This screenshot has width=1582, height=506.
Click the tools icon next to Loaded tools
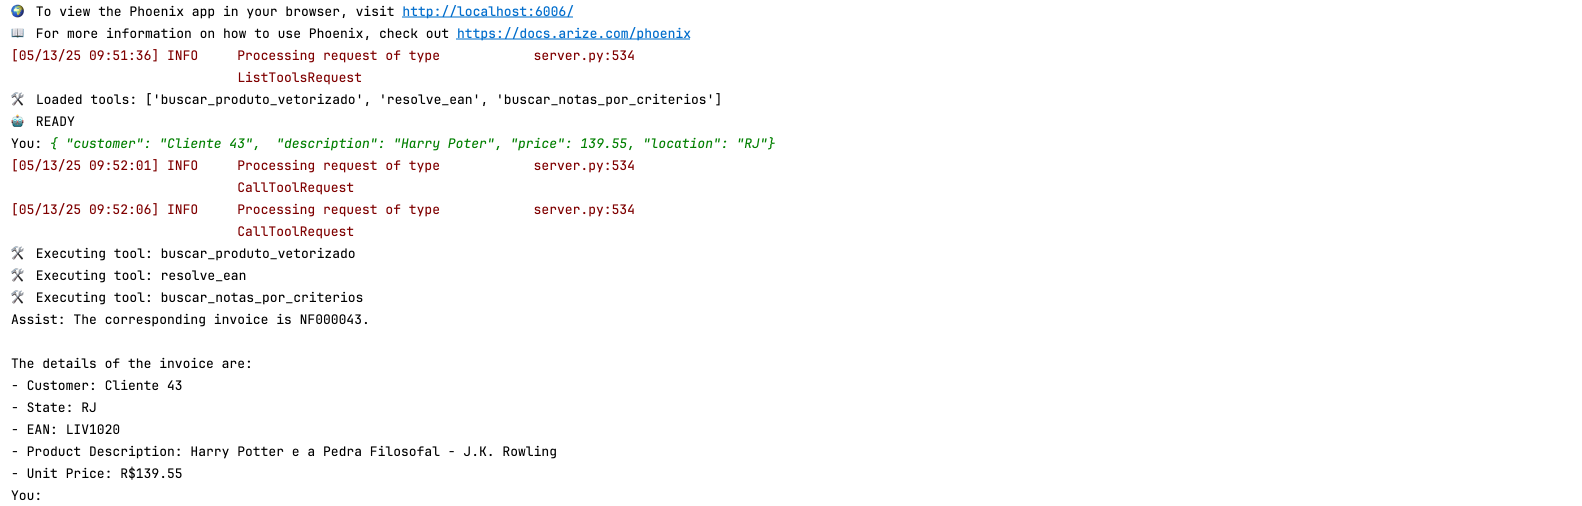pos(17,100)
